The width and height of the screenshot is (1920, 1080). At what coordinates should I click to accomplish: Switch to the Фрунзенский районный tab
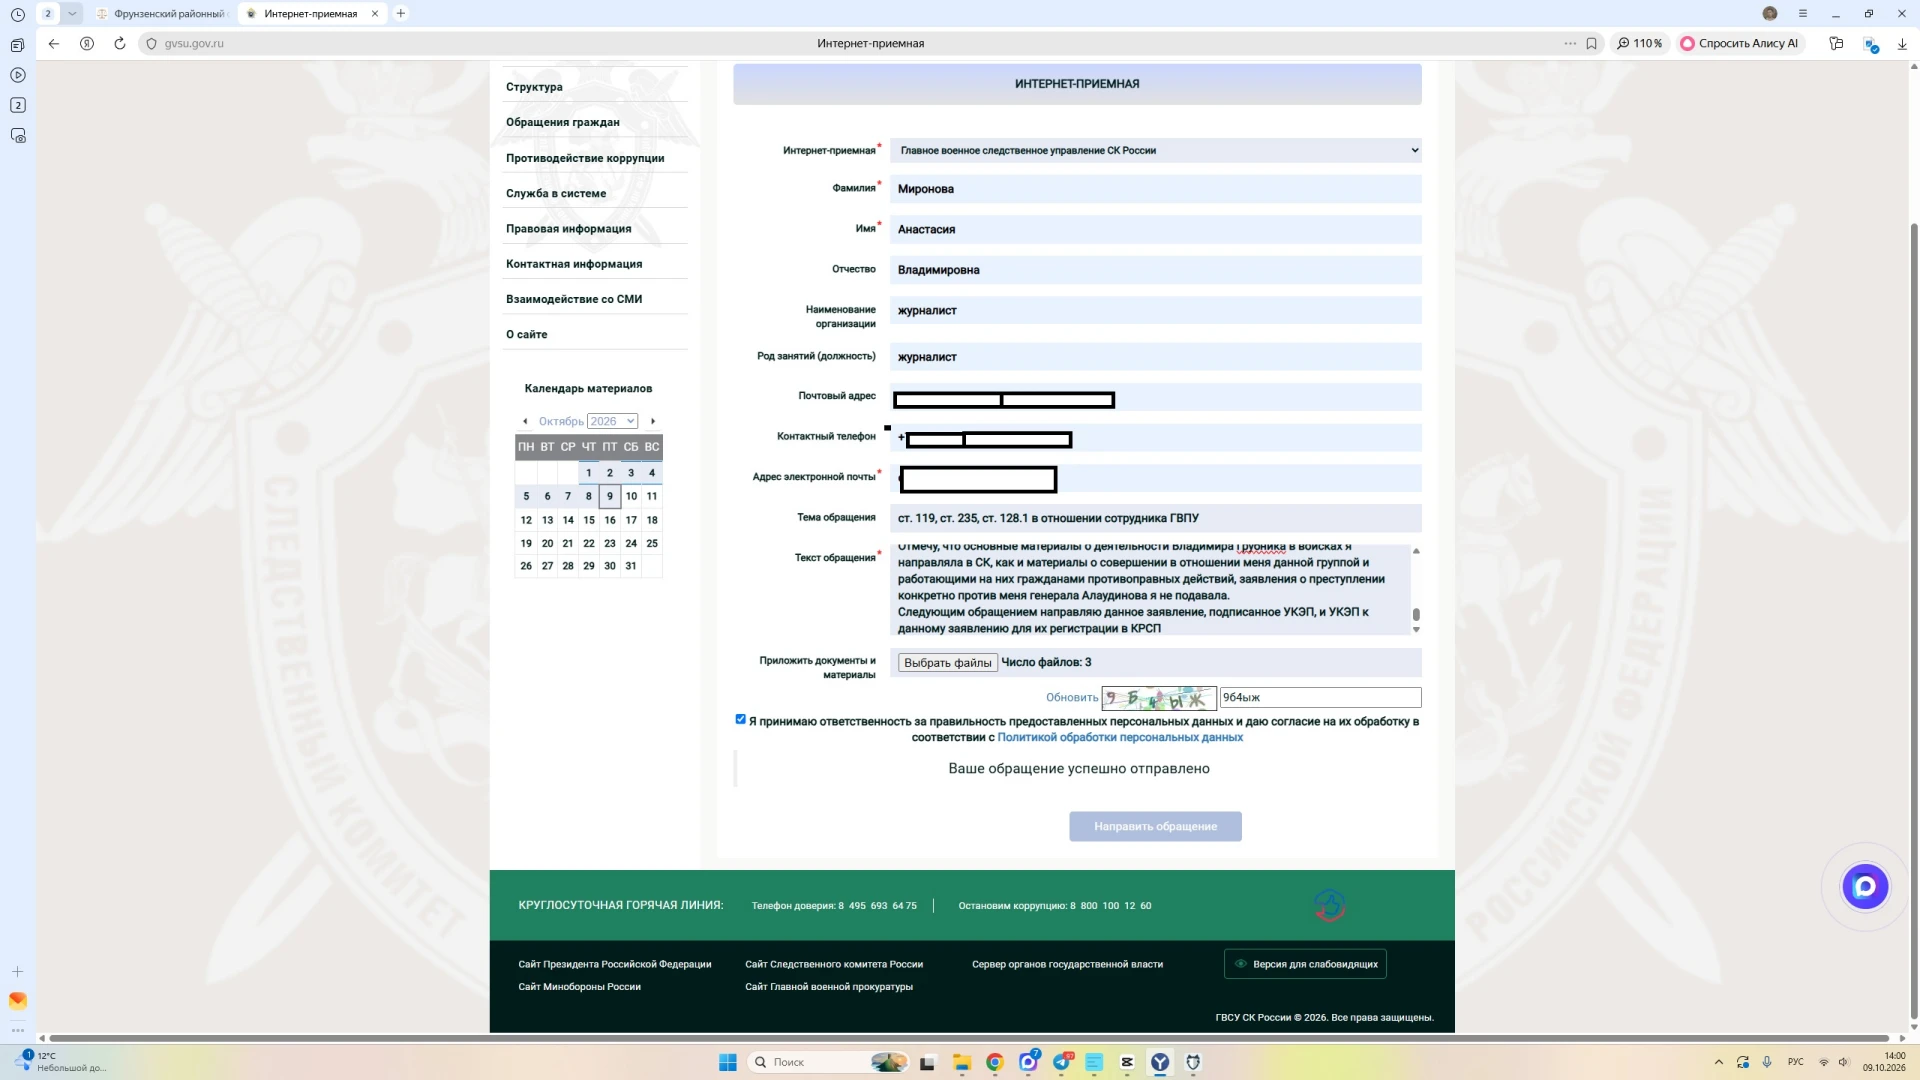pyautogui.click(x=163, y=14)
